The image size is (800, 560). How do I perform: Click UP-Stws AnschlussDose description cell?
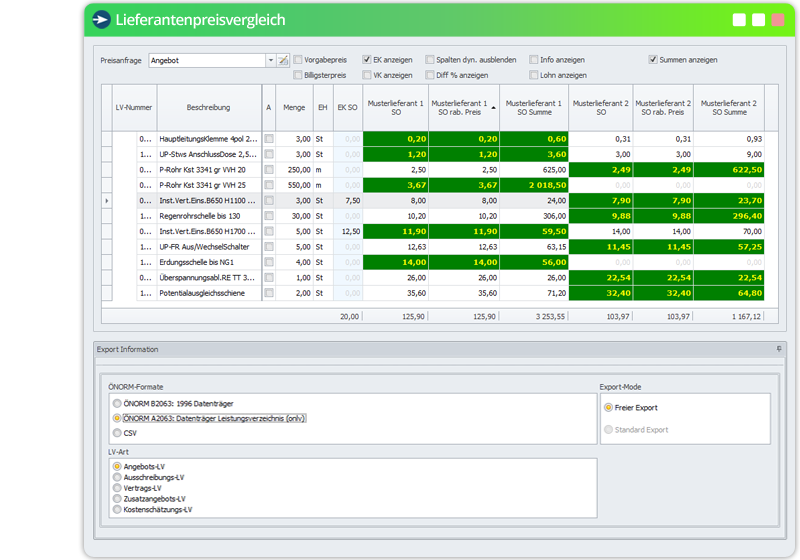point(208,154)
